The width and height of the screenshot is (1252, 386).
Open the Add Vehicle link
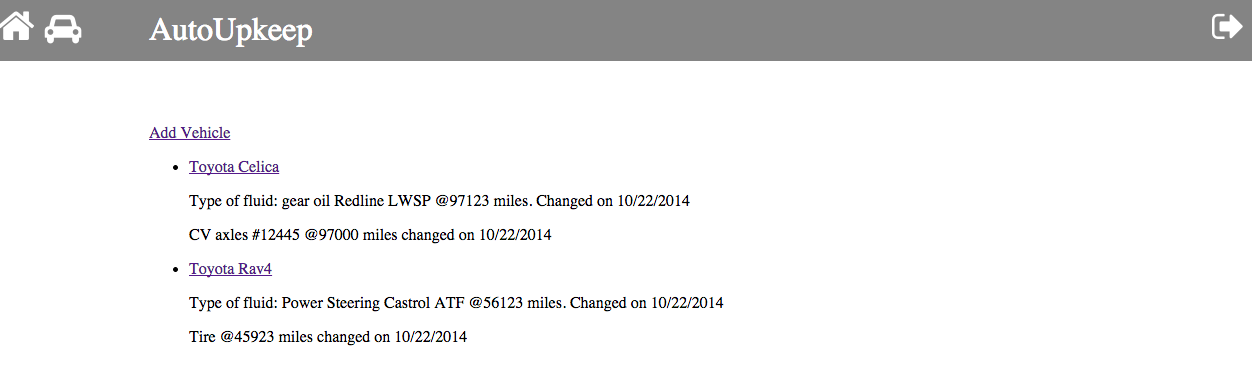coord(190,132)
